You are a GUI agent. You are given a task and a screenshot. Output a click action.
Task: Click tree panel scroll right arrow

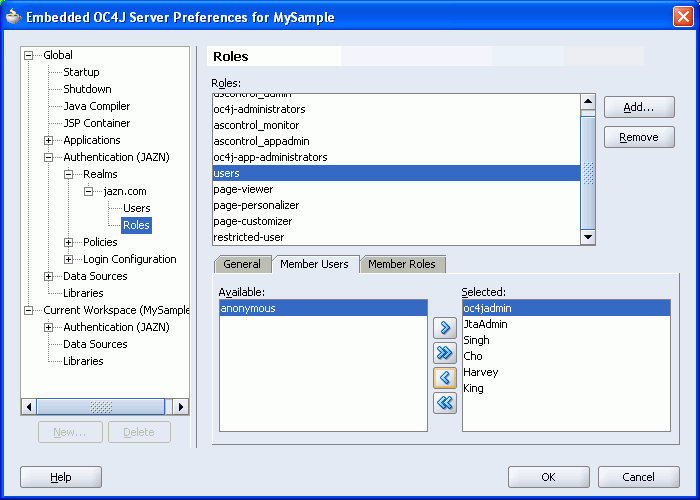click(181, 407)
